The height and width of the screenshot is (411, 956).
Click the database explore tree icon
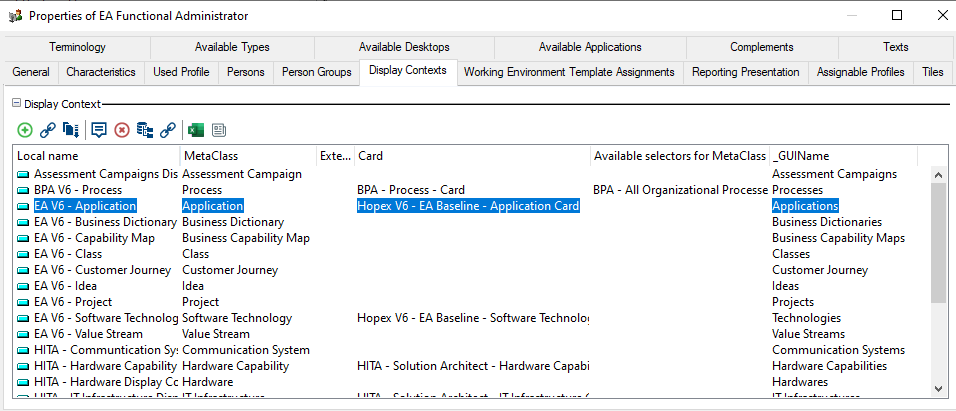[x=144, y=130]
